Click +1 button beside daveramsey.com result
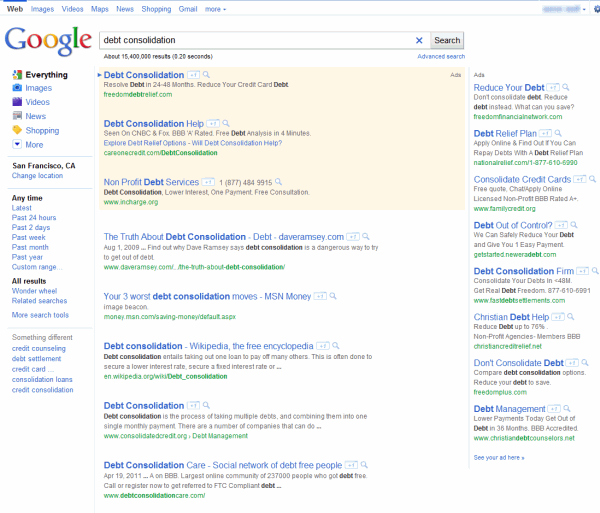 [x=353, y=237]
